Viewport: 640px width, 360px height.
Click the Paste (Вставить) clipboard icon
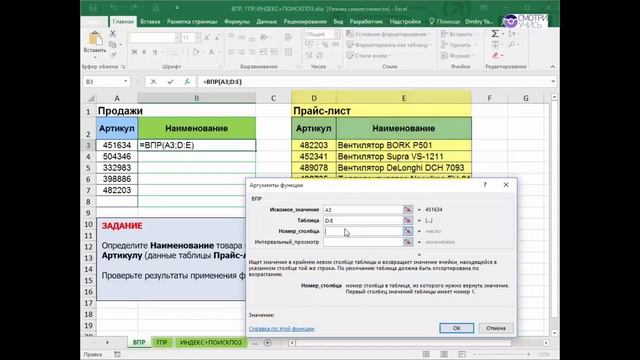pos(95,38)
